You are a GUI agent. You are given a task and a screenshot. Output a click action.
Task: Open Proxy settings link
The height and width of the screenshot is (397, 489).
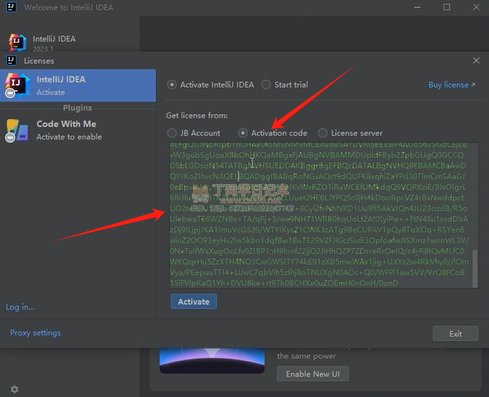tap(35, 333)
